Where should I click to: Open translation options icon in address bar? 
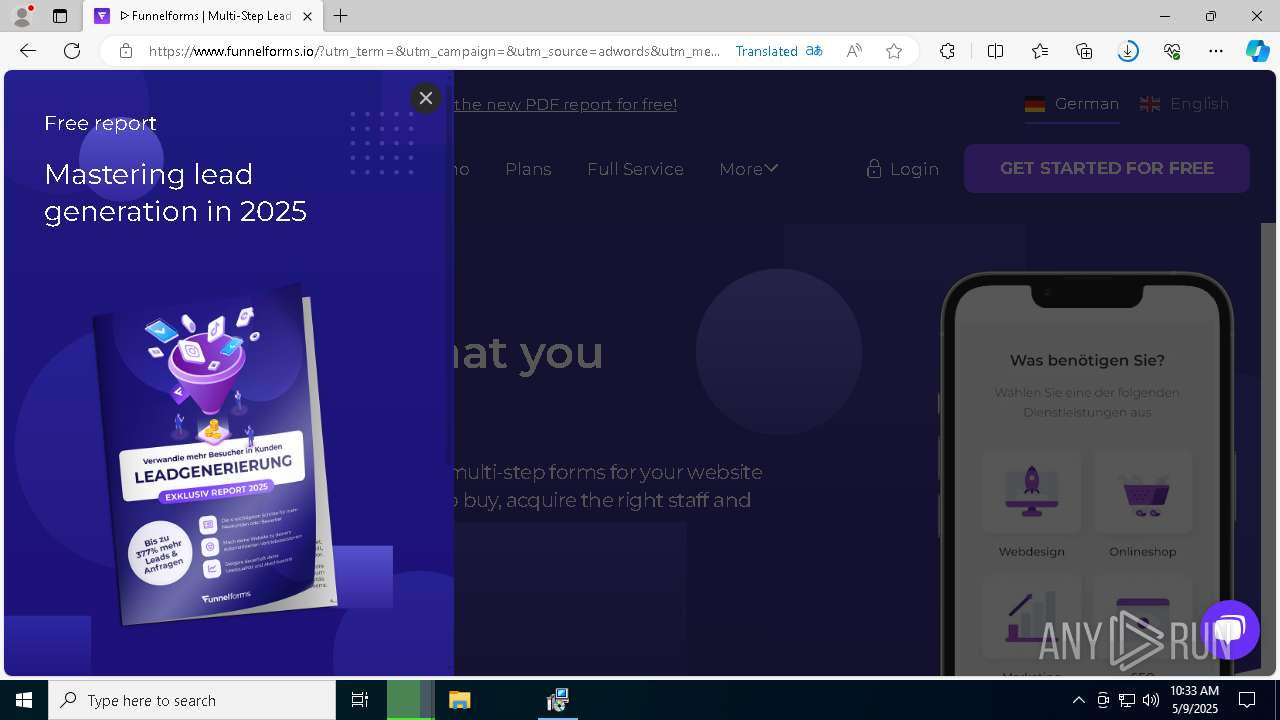tap(814, 51)
